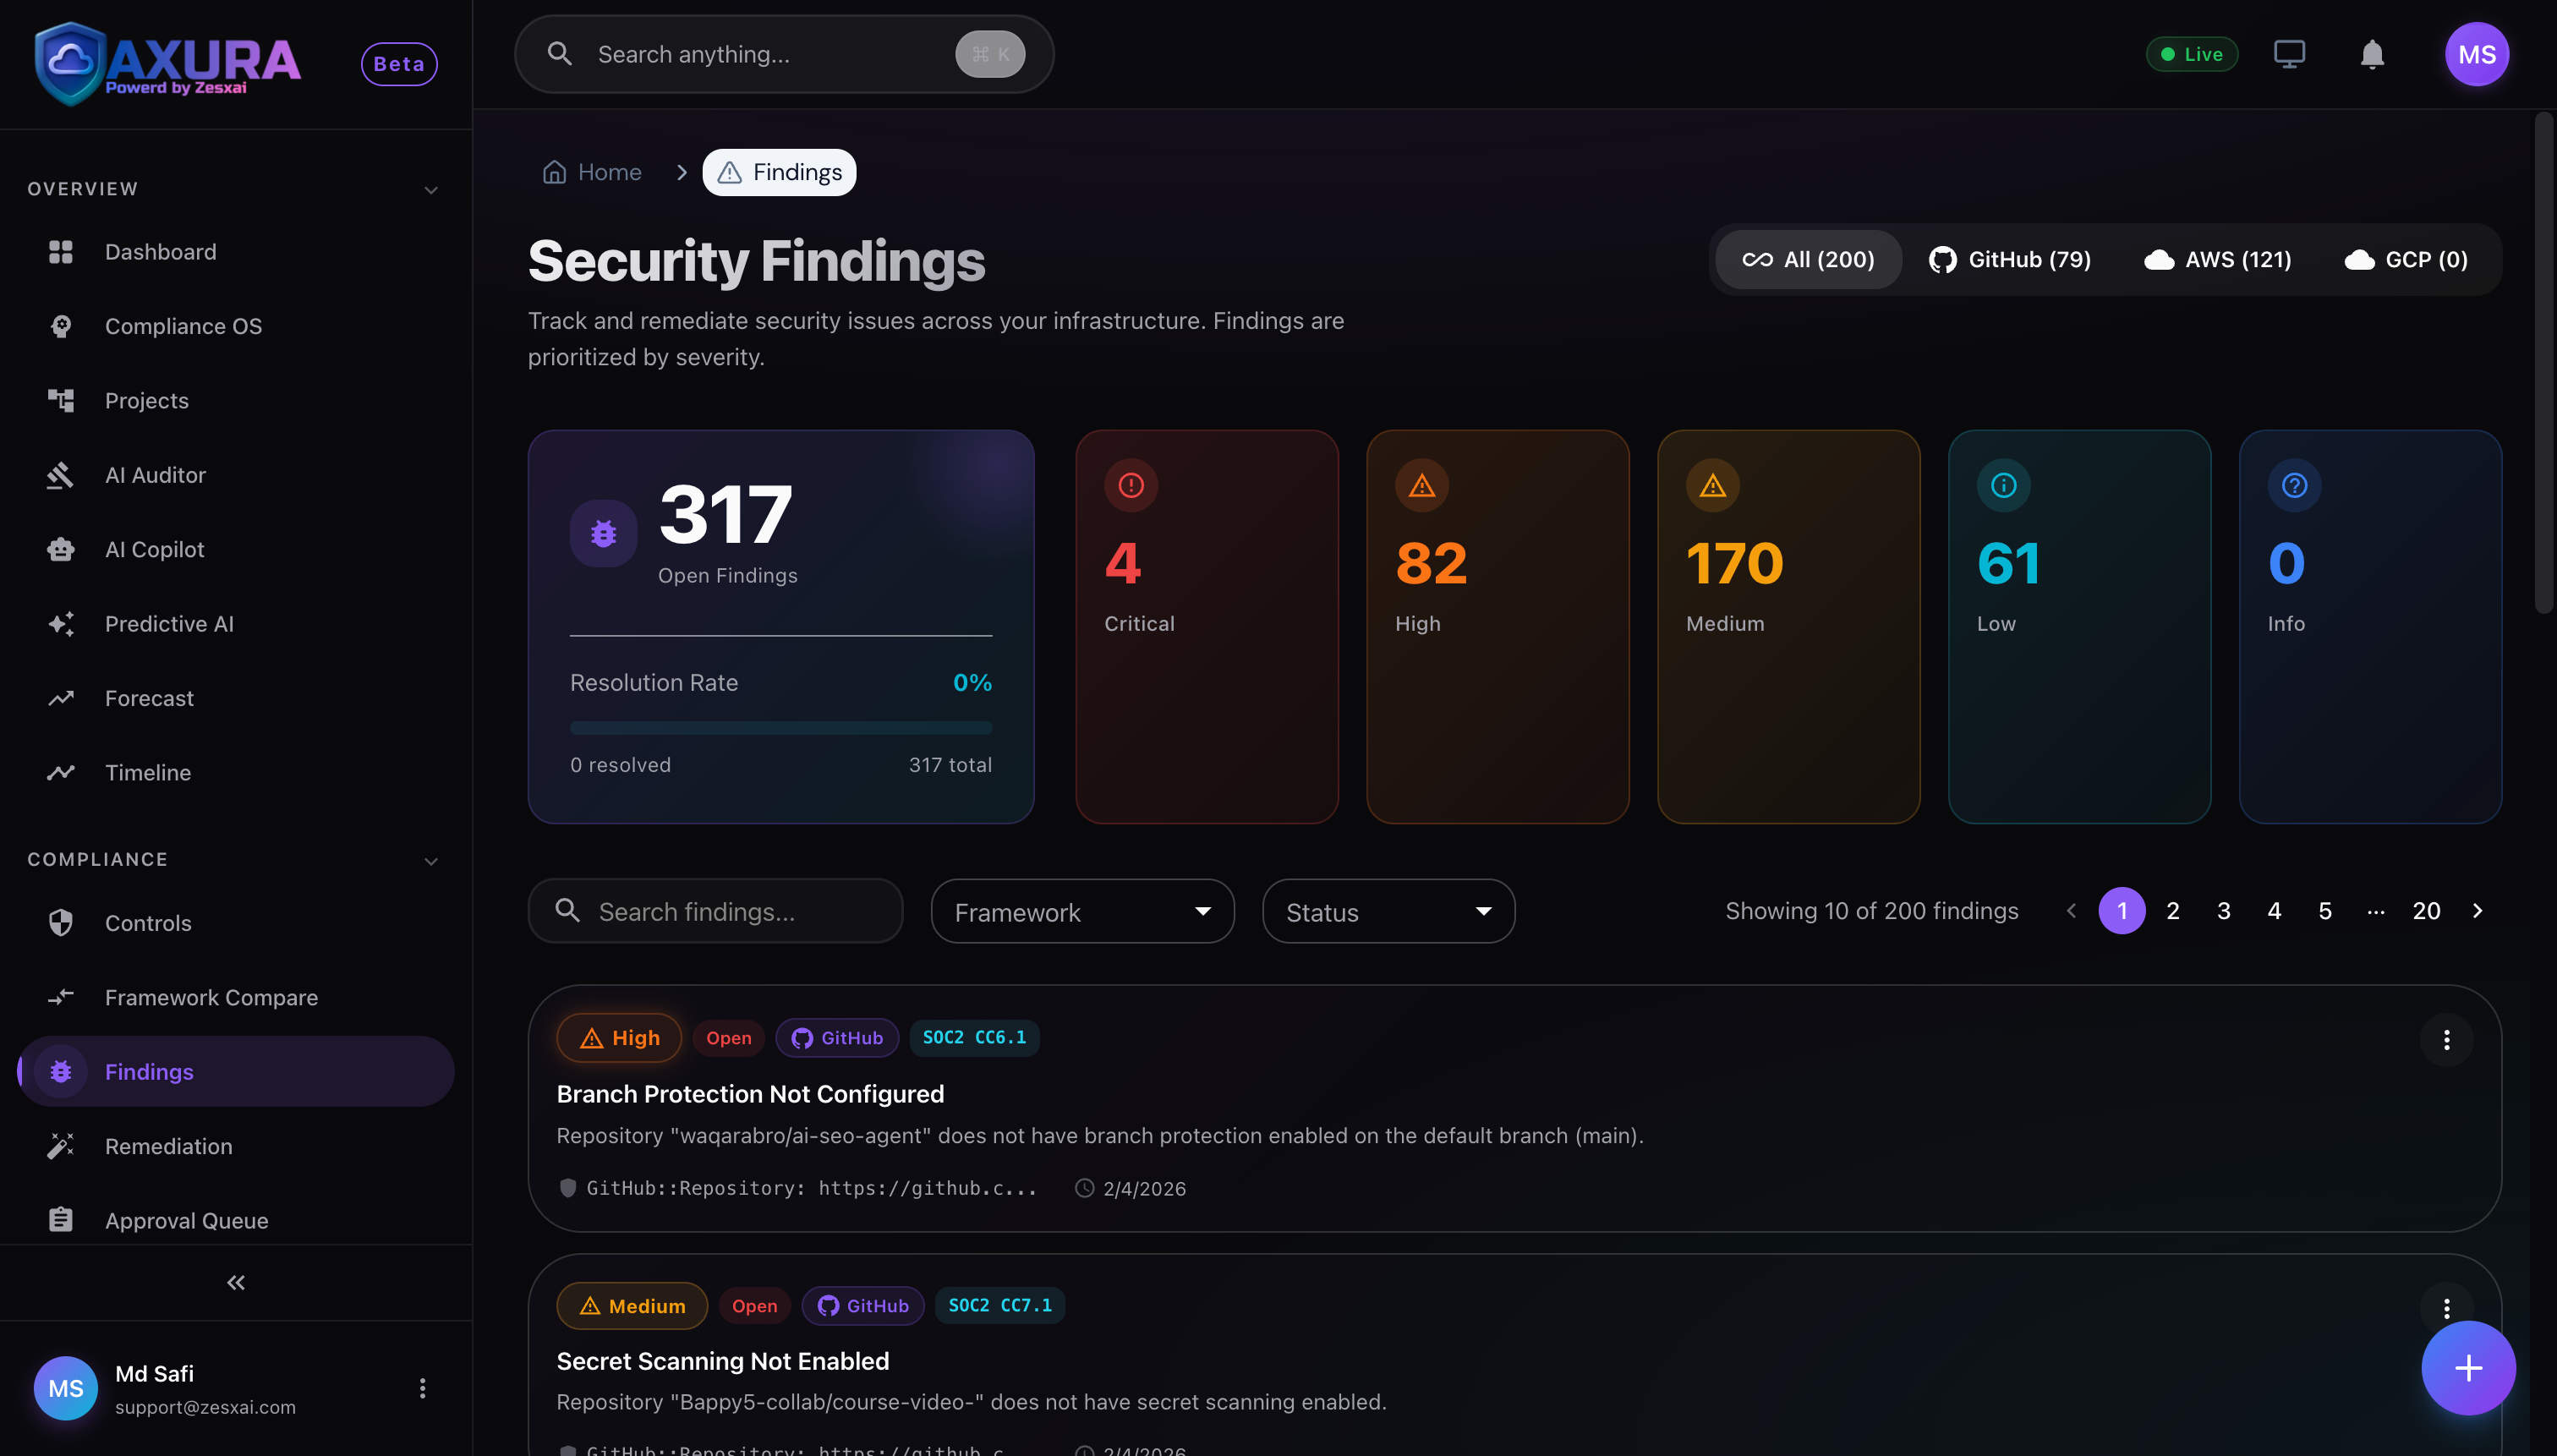Viewport: 2557px width, 1456px height.
Task: Click the MS user avatar
Action: pos(2477,54)
